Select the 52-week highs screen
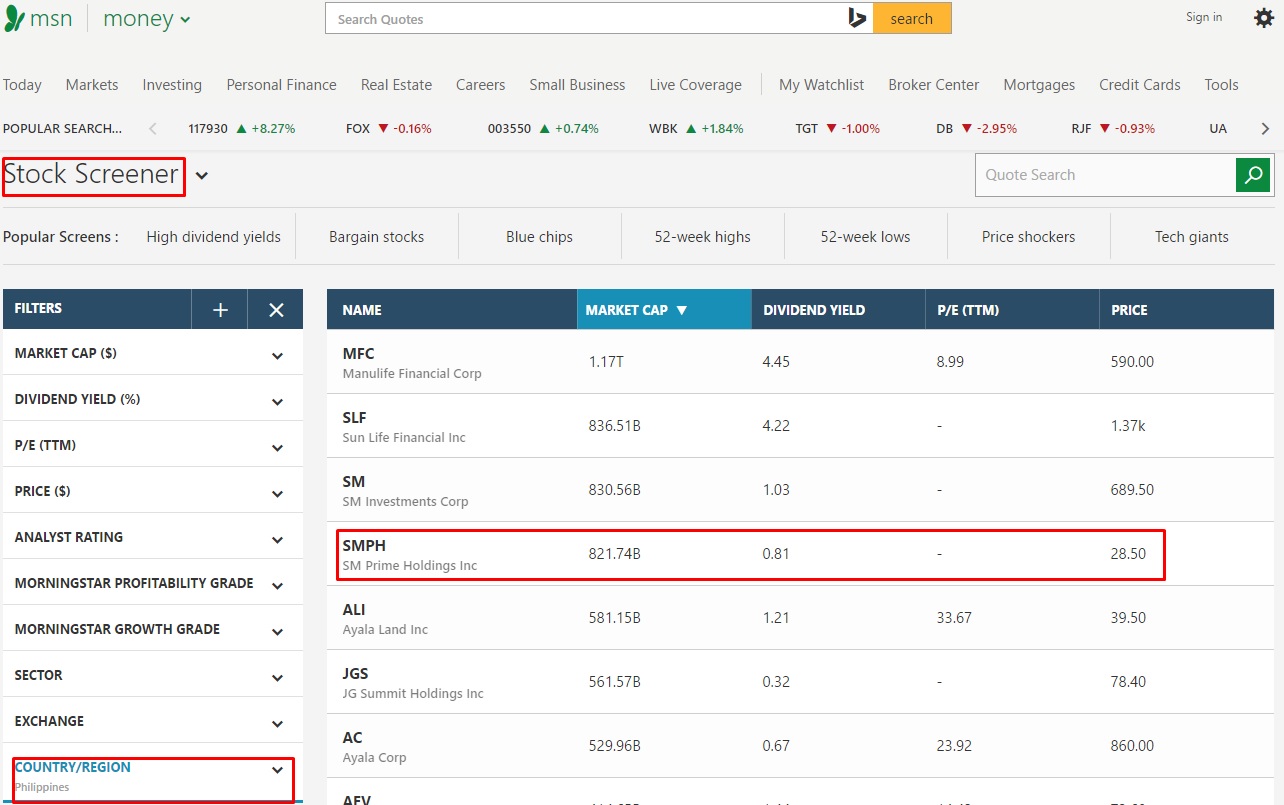The height and width of the screenshot is (805, 1284). tap(703, 237)
